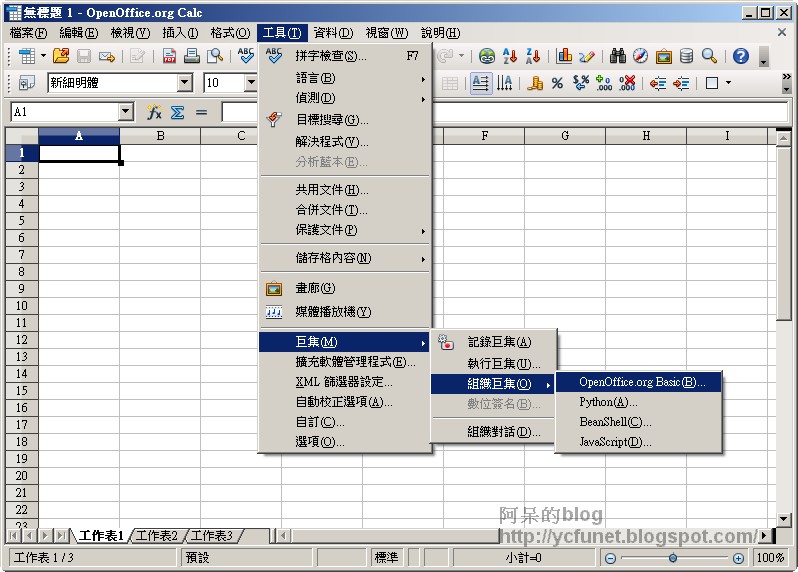Click the Sort ascending icon
This screenshot has height=572, width=798.
tap(510, 56)
